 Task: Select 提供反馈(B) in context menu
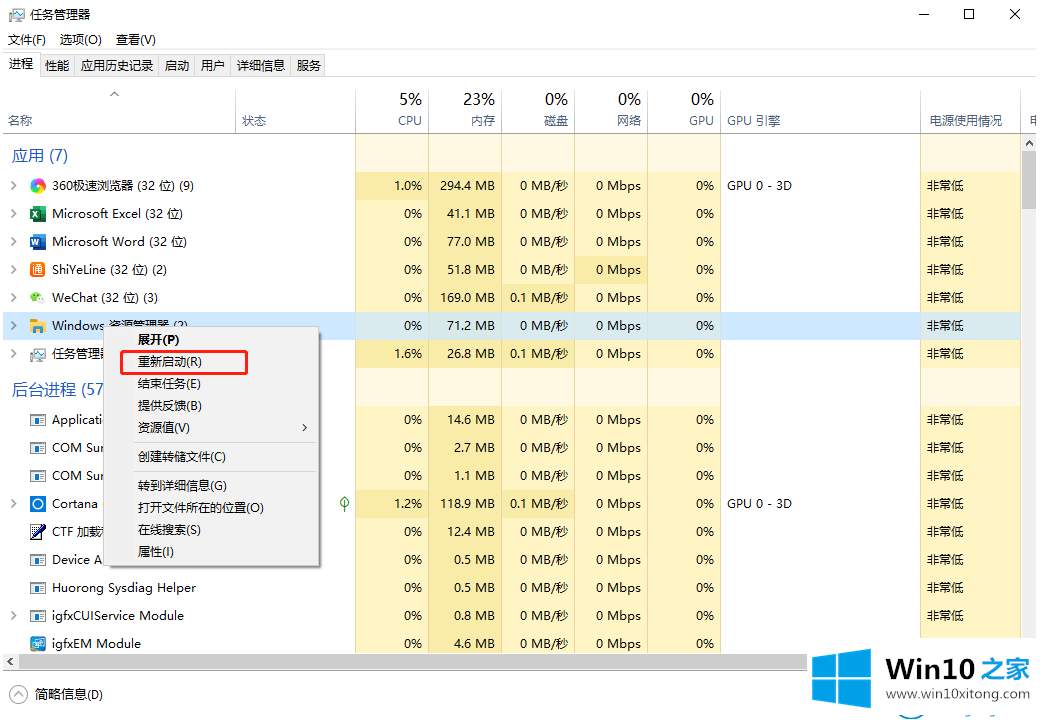pos(211,406)
